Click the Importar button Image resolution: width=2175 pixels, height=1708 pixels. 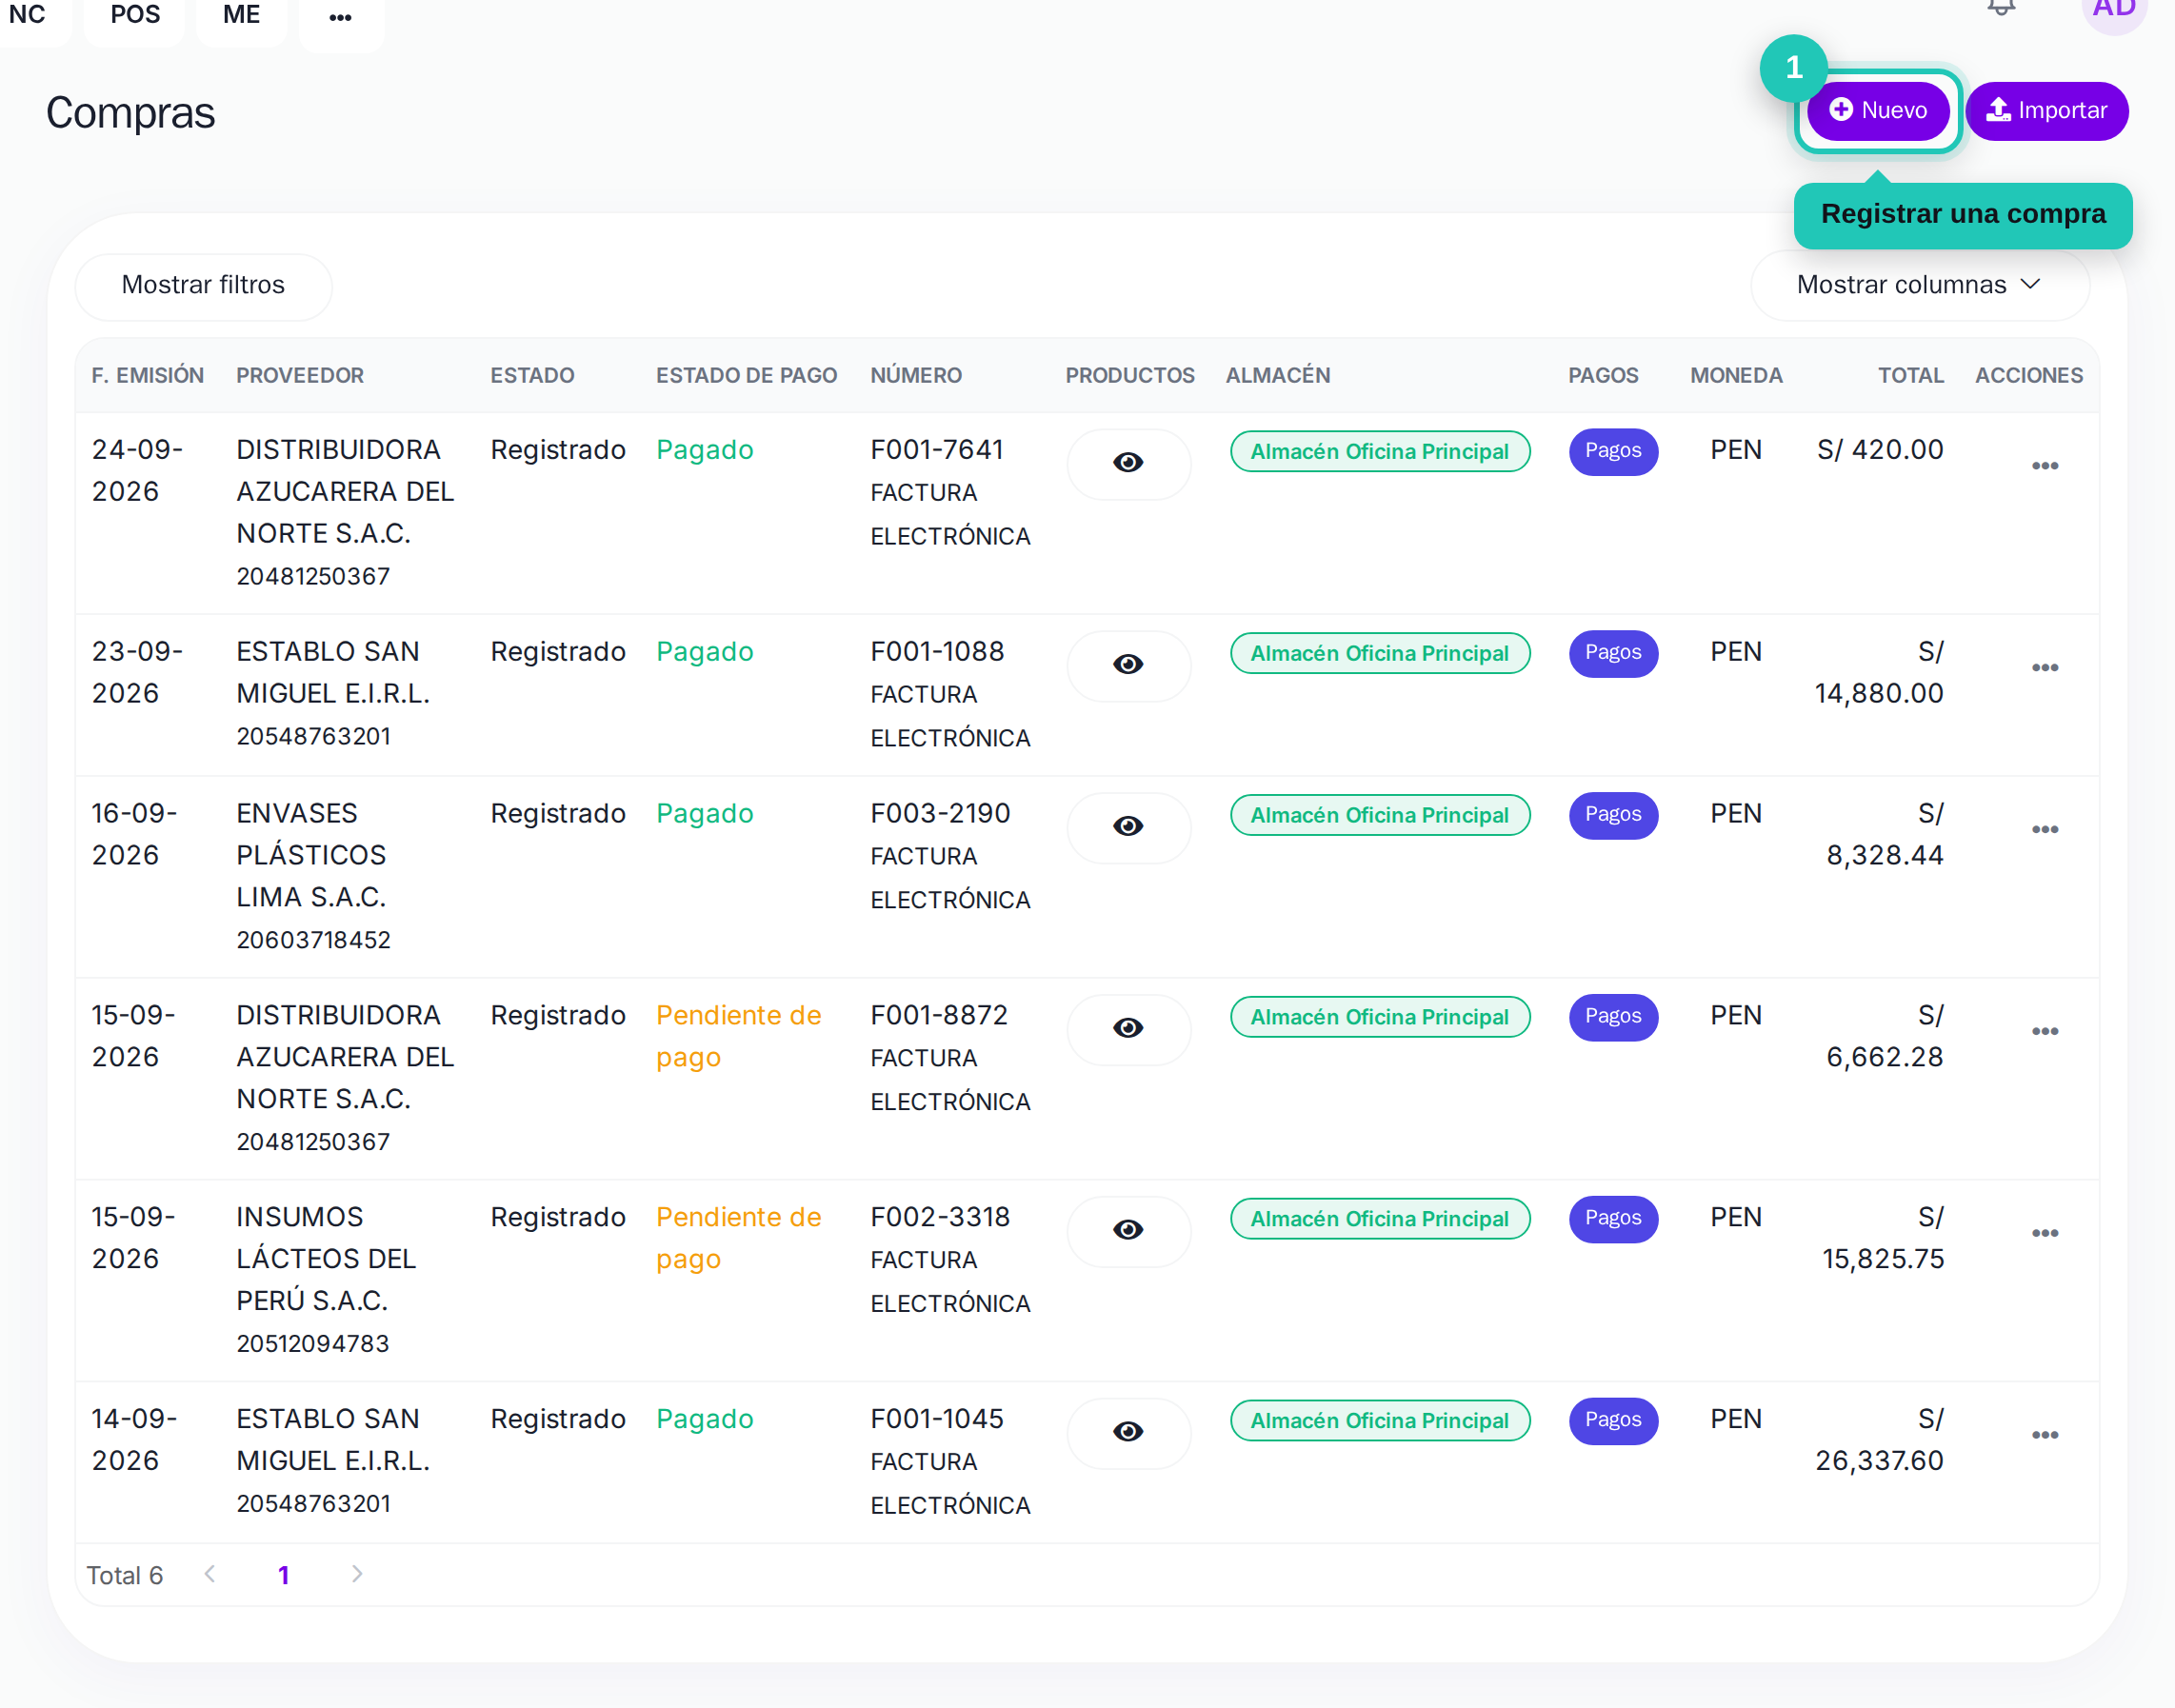click(x=2046, y=110)
